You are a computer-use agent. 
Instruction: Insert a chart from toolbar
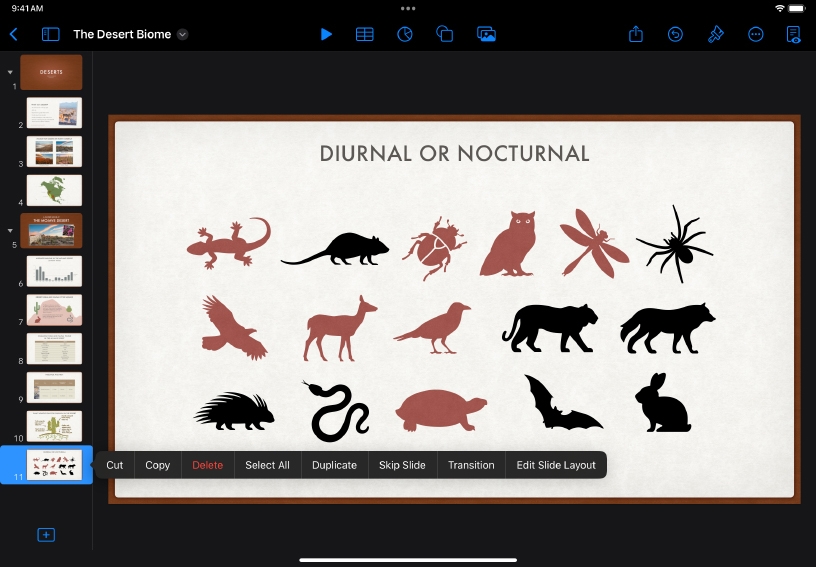click(405, 34)
